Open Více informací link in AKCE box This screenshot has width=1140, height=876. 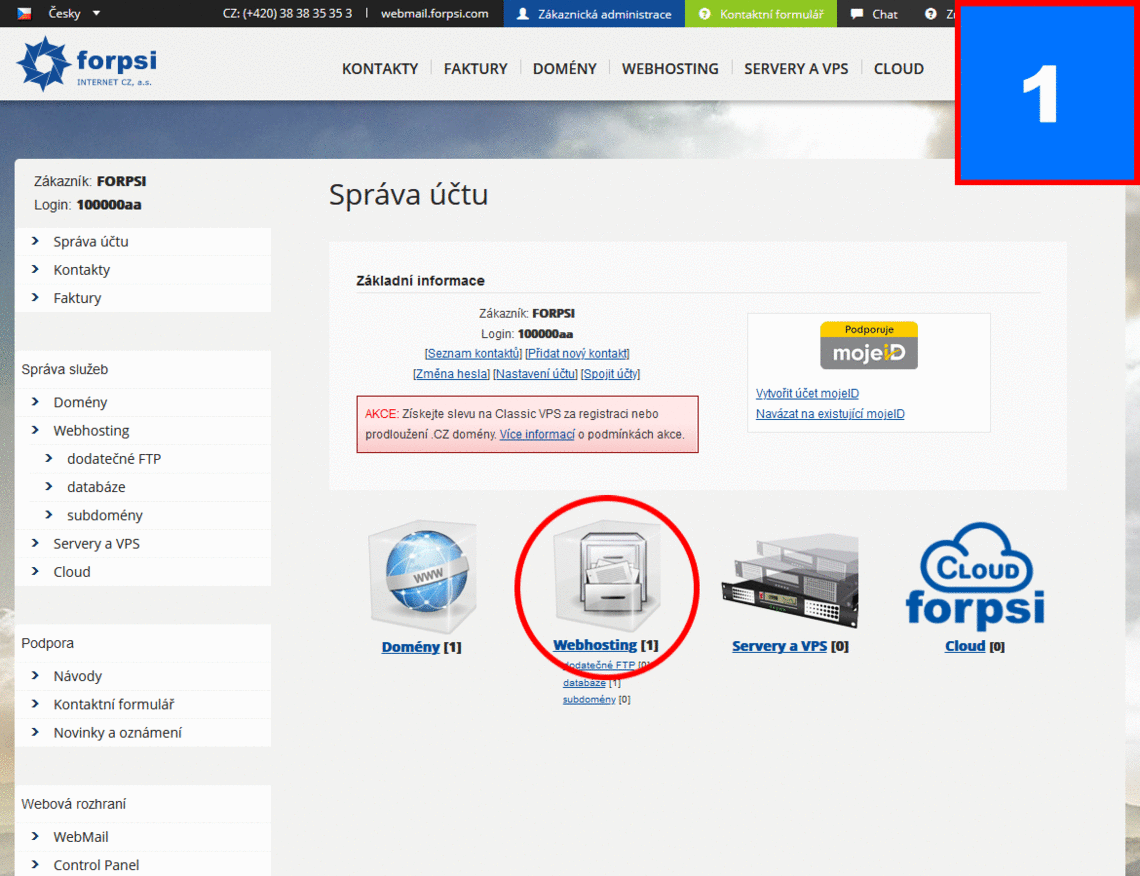coord(537,435)
